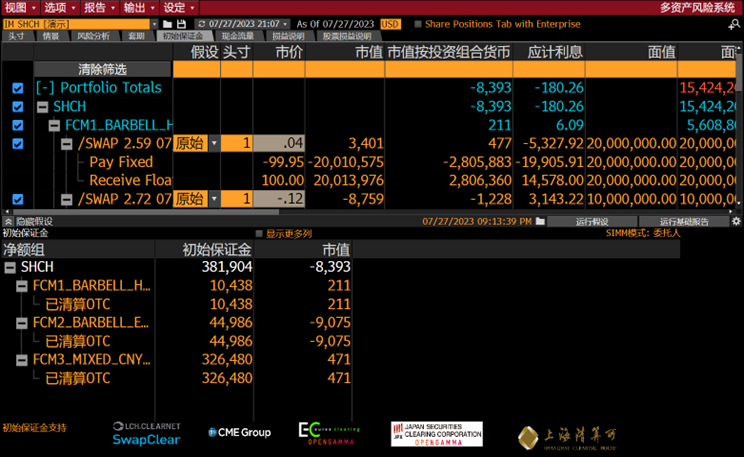This screenshot has height=457, width=744.
Task: Click the Japan Securities Clearing Corporation logo
Action: [436, 433]
